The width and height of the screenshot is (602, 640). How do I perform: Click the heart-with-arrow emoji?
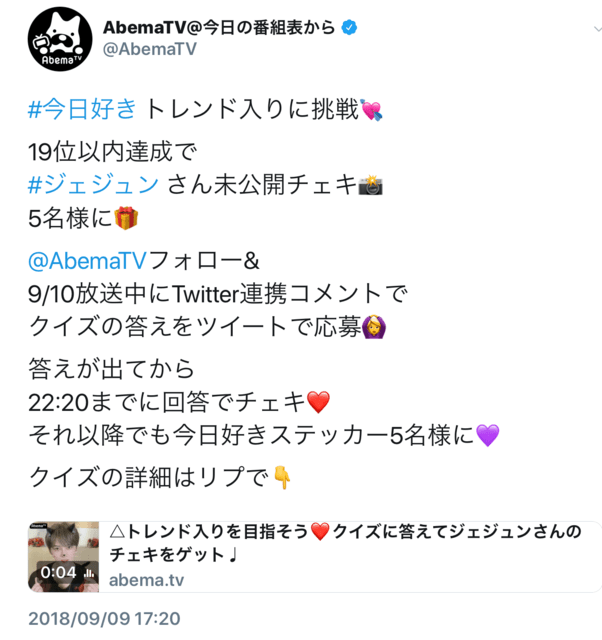371,110
